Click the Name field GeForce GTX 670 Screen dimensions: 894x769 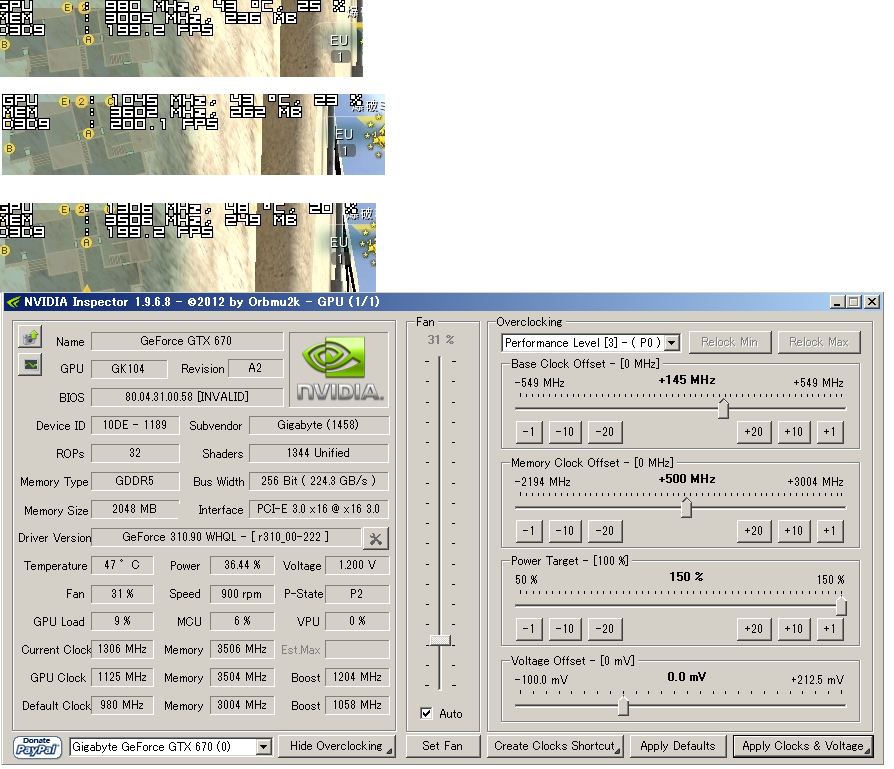186,341
